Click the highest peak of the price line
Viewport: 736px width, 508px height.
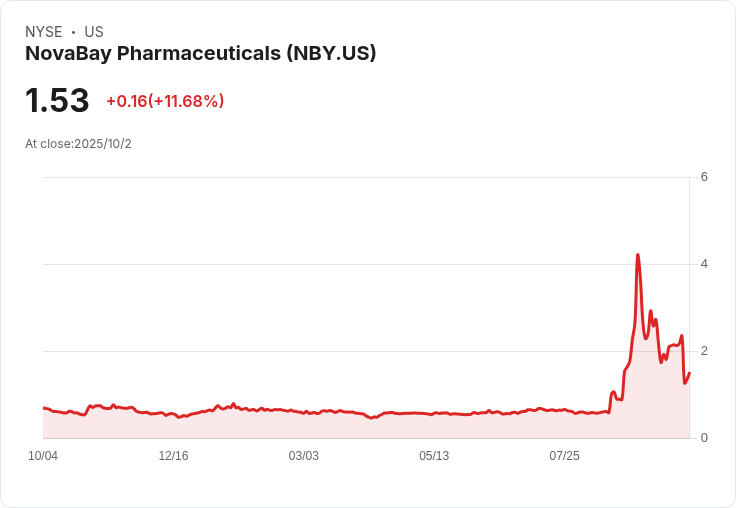[x=638, y=255]
